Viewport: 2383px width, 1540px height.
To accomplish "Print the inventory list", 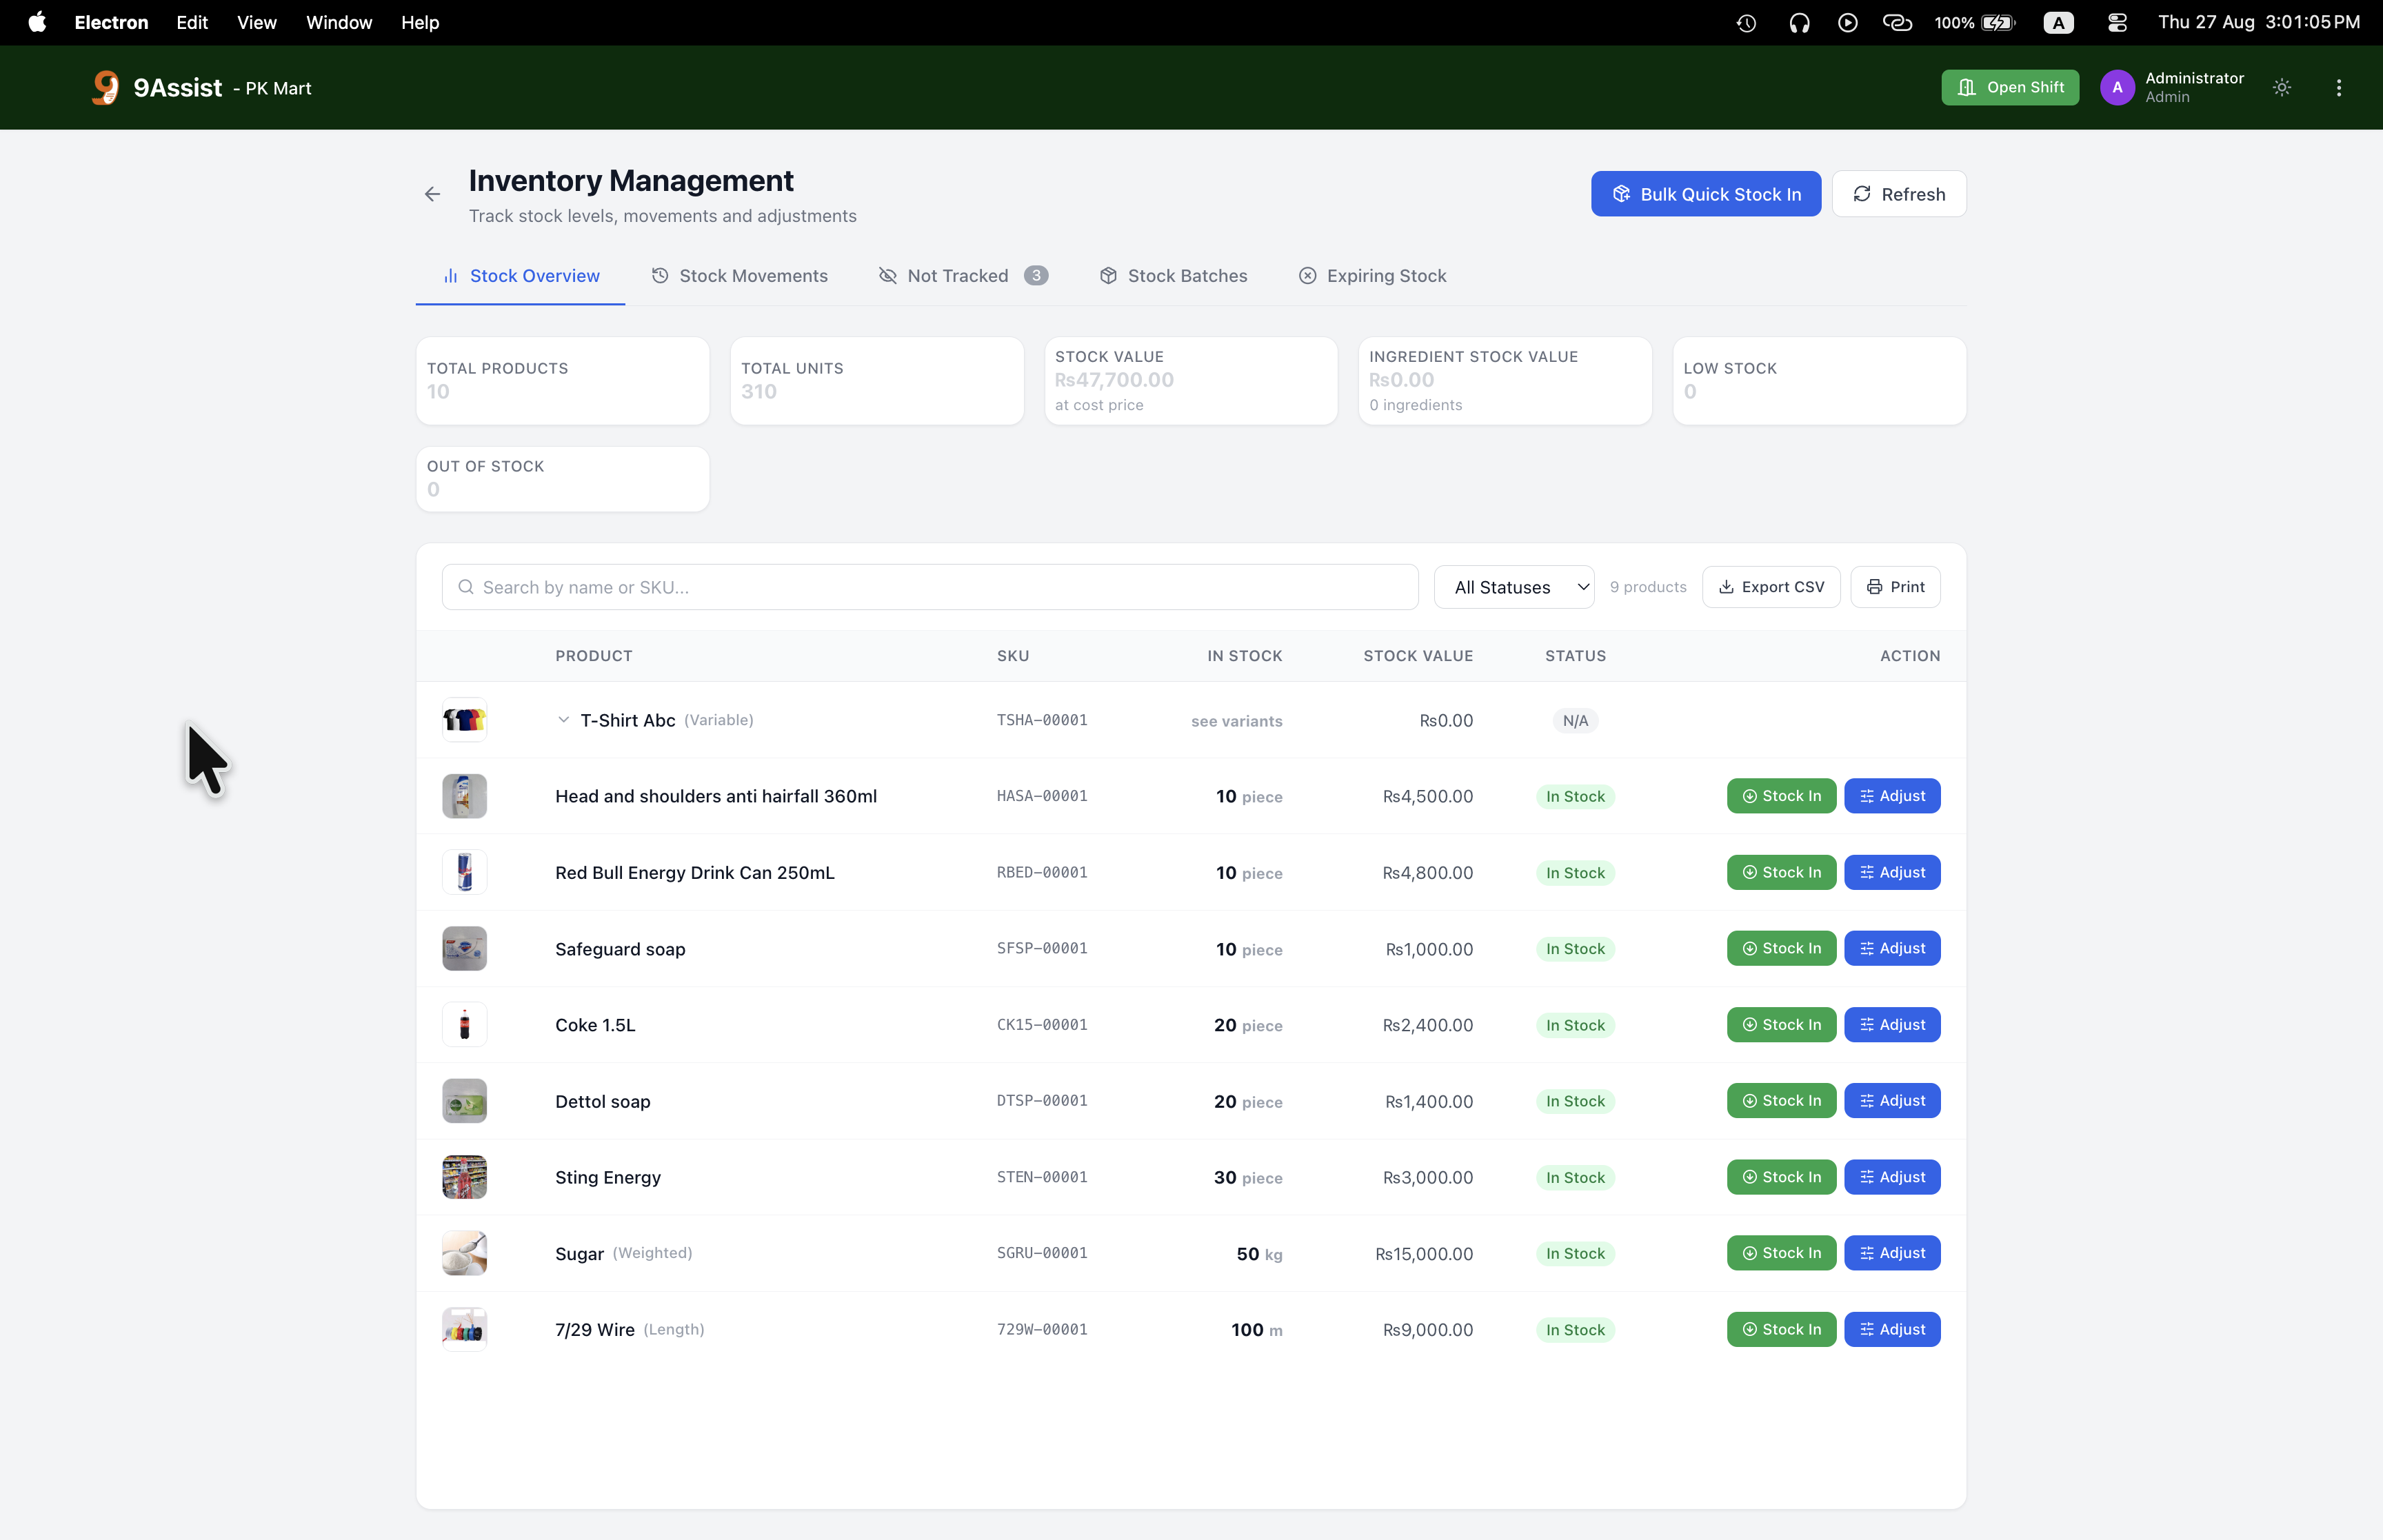I will pyautogui.click(x=1895, y=587).
